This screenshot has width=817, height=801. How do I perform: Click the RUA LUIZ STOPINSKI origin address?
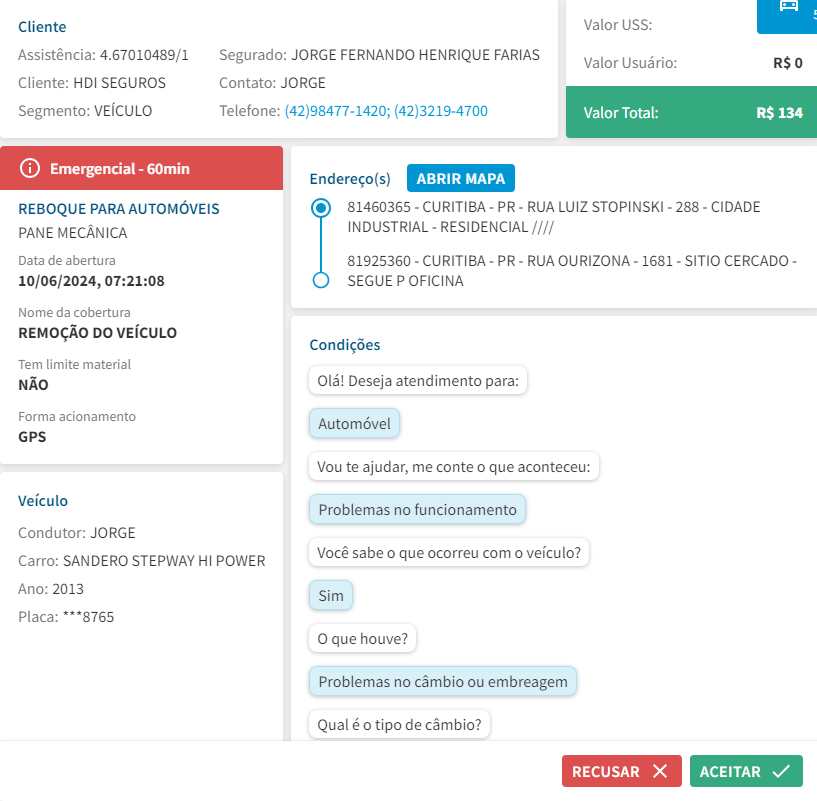[x=554, y=217]
